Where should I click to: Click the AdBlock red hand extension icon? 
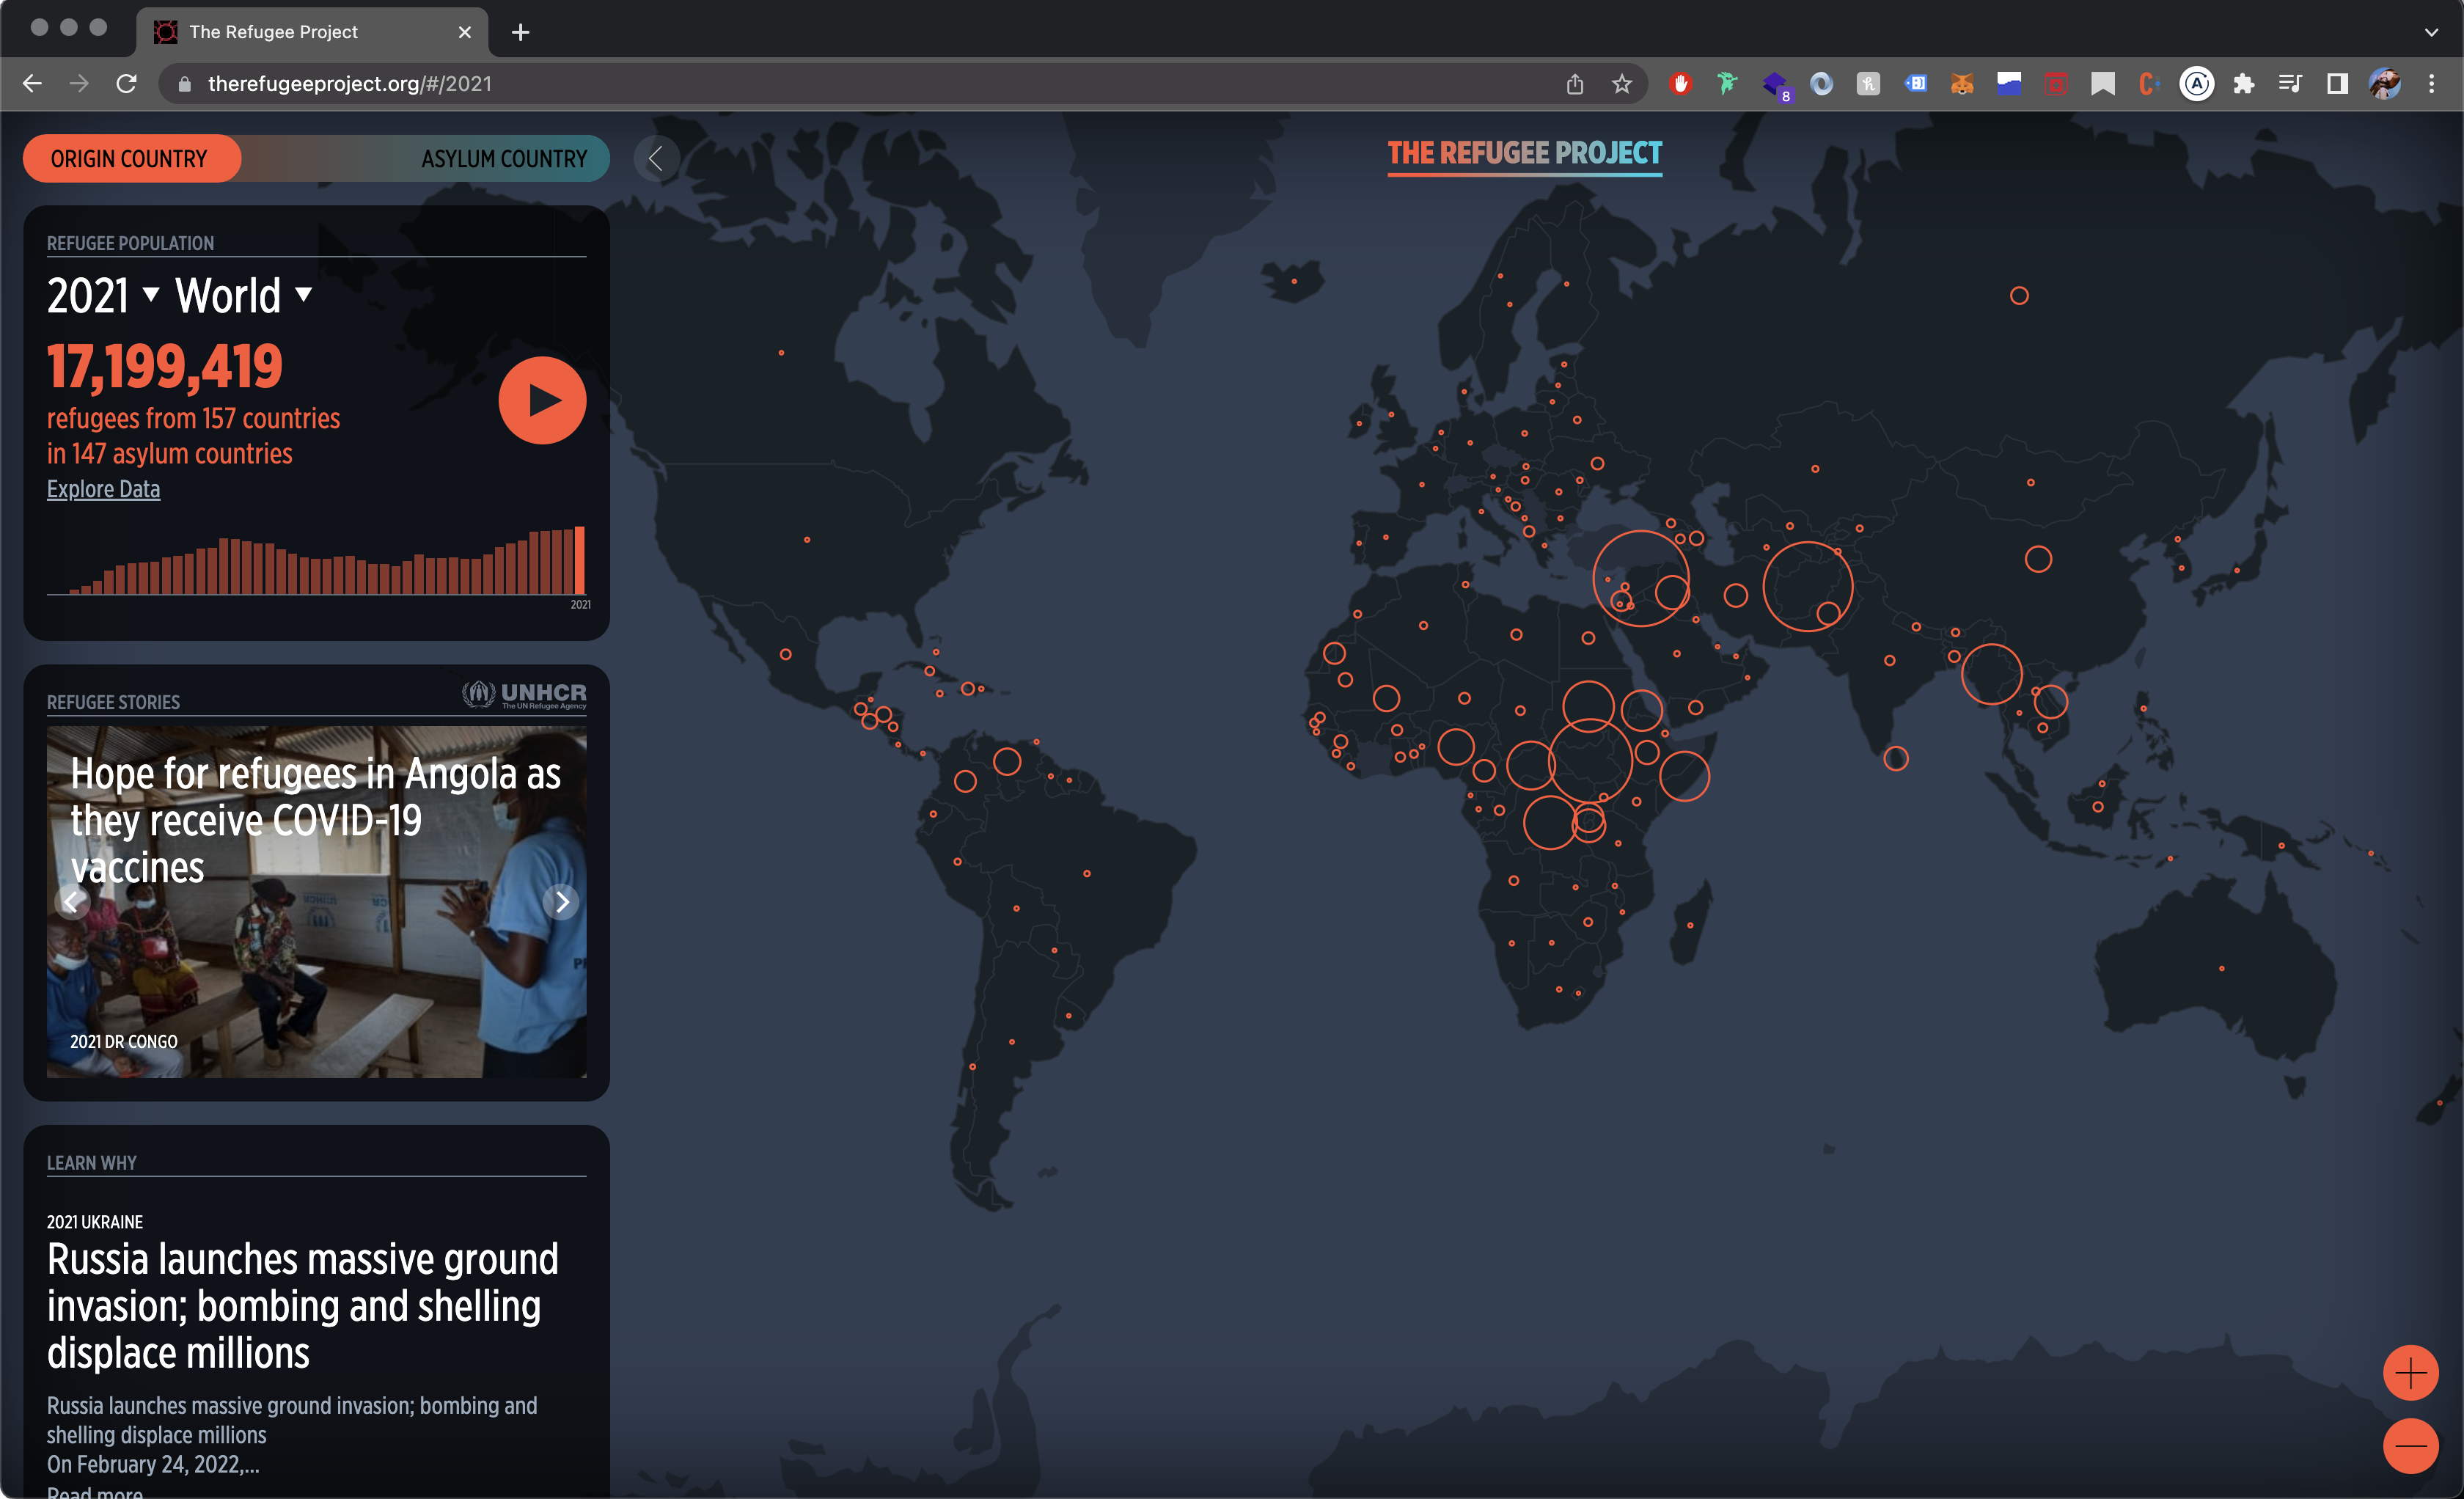point(1680,84)
